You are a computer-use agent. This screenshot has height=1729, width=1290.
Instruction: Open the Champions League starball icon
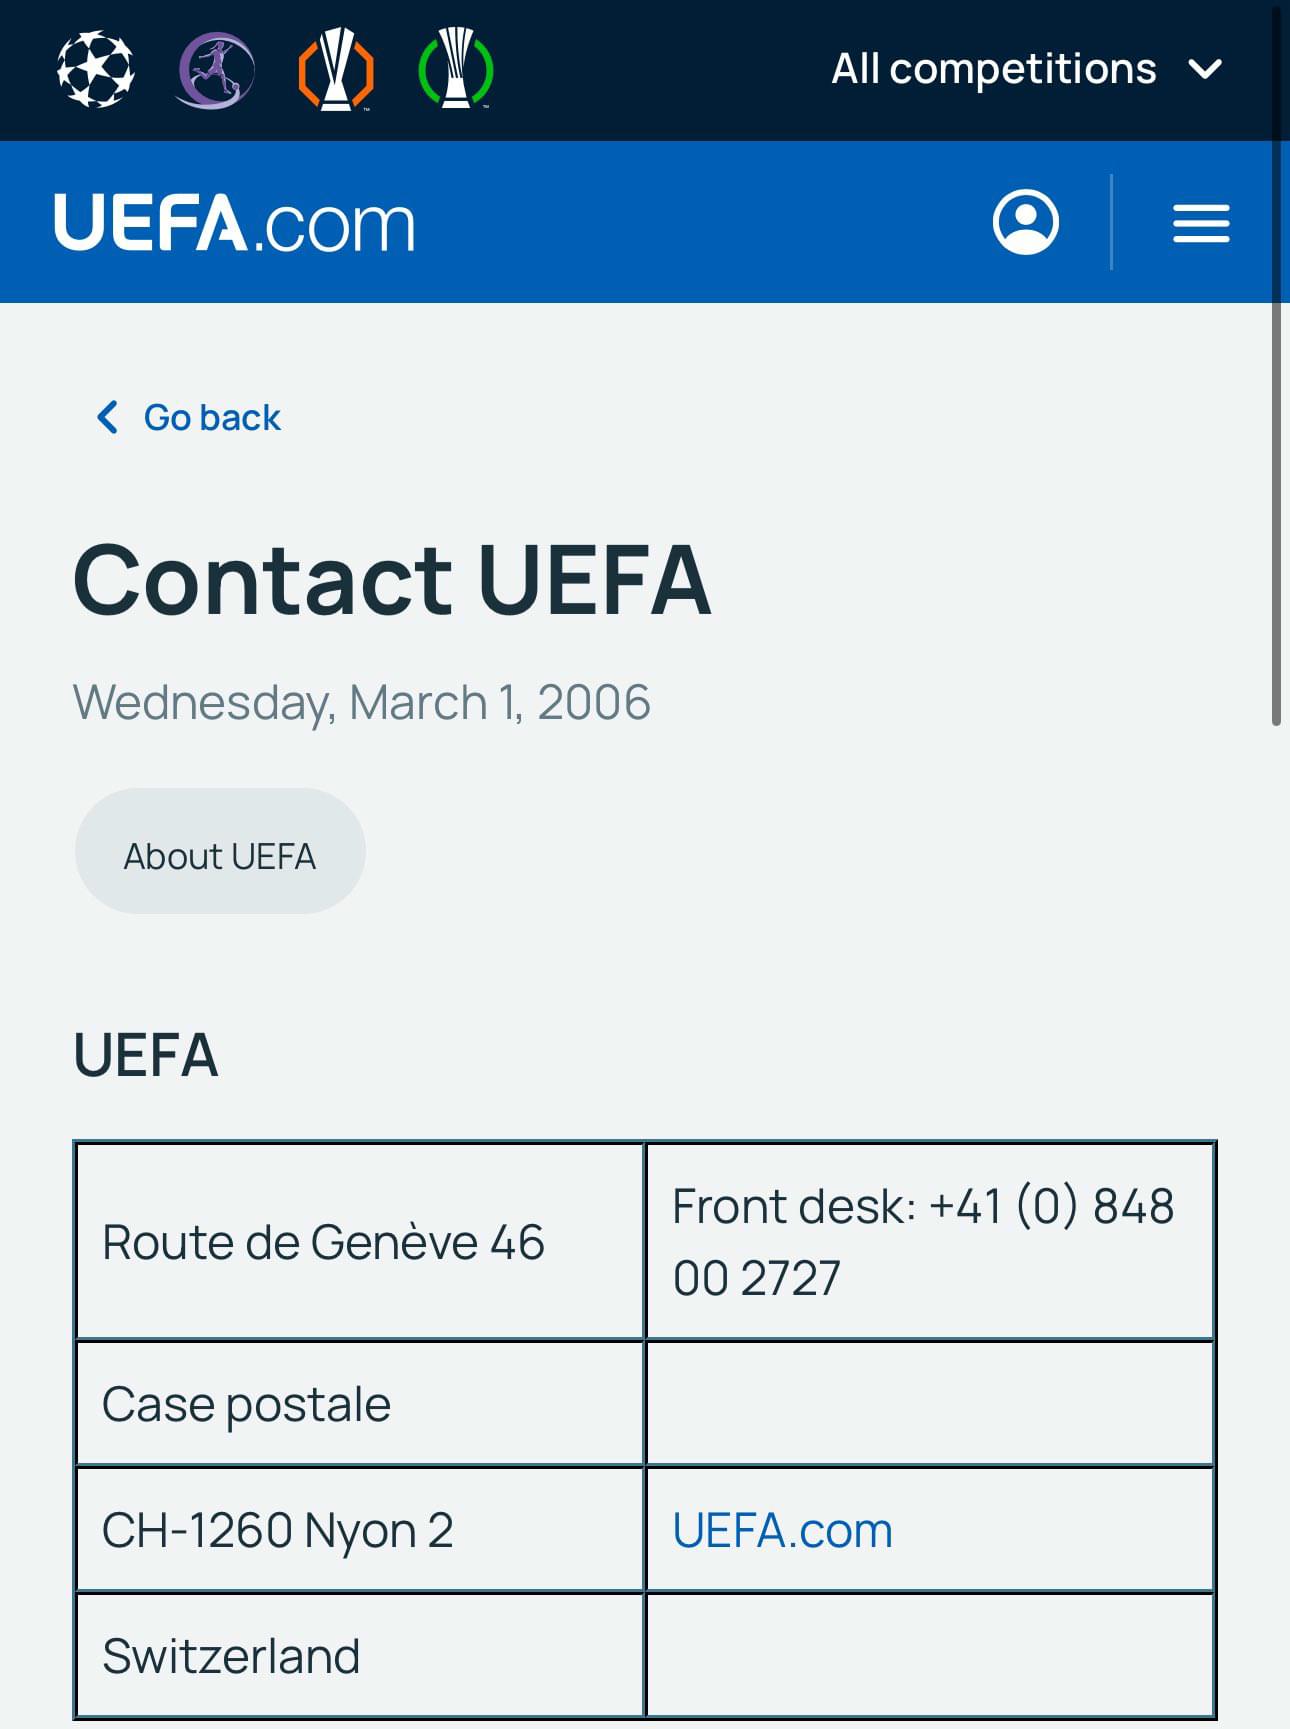pos(95,70)
